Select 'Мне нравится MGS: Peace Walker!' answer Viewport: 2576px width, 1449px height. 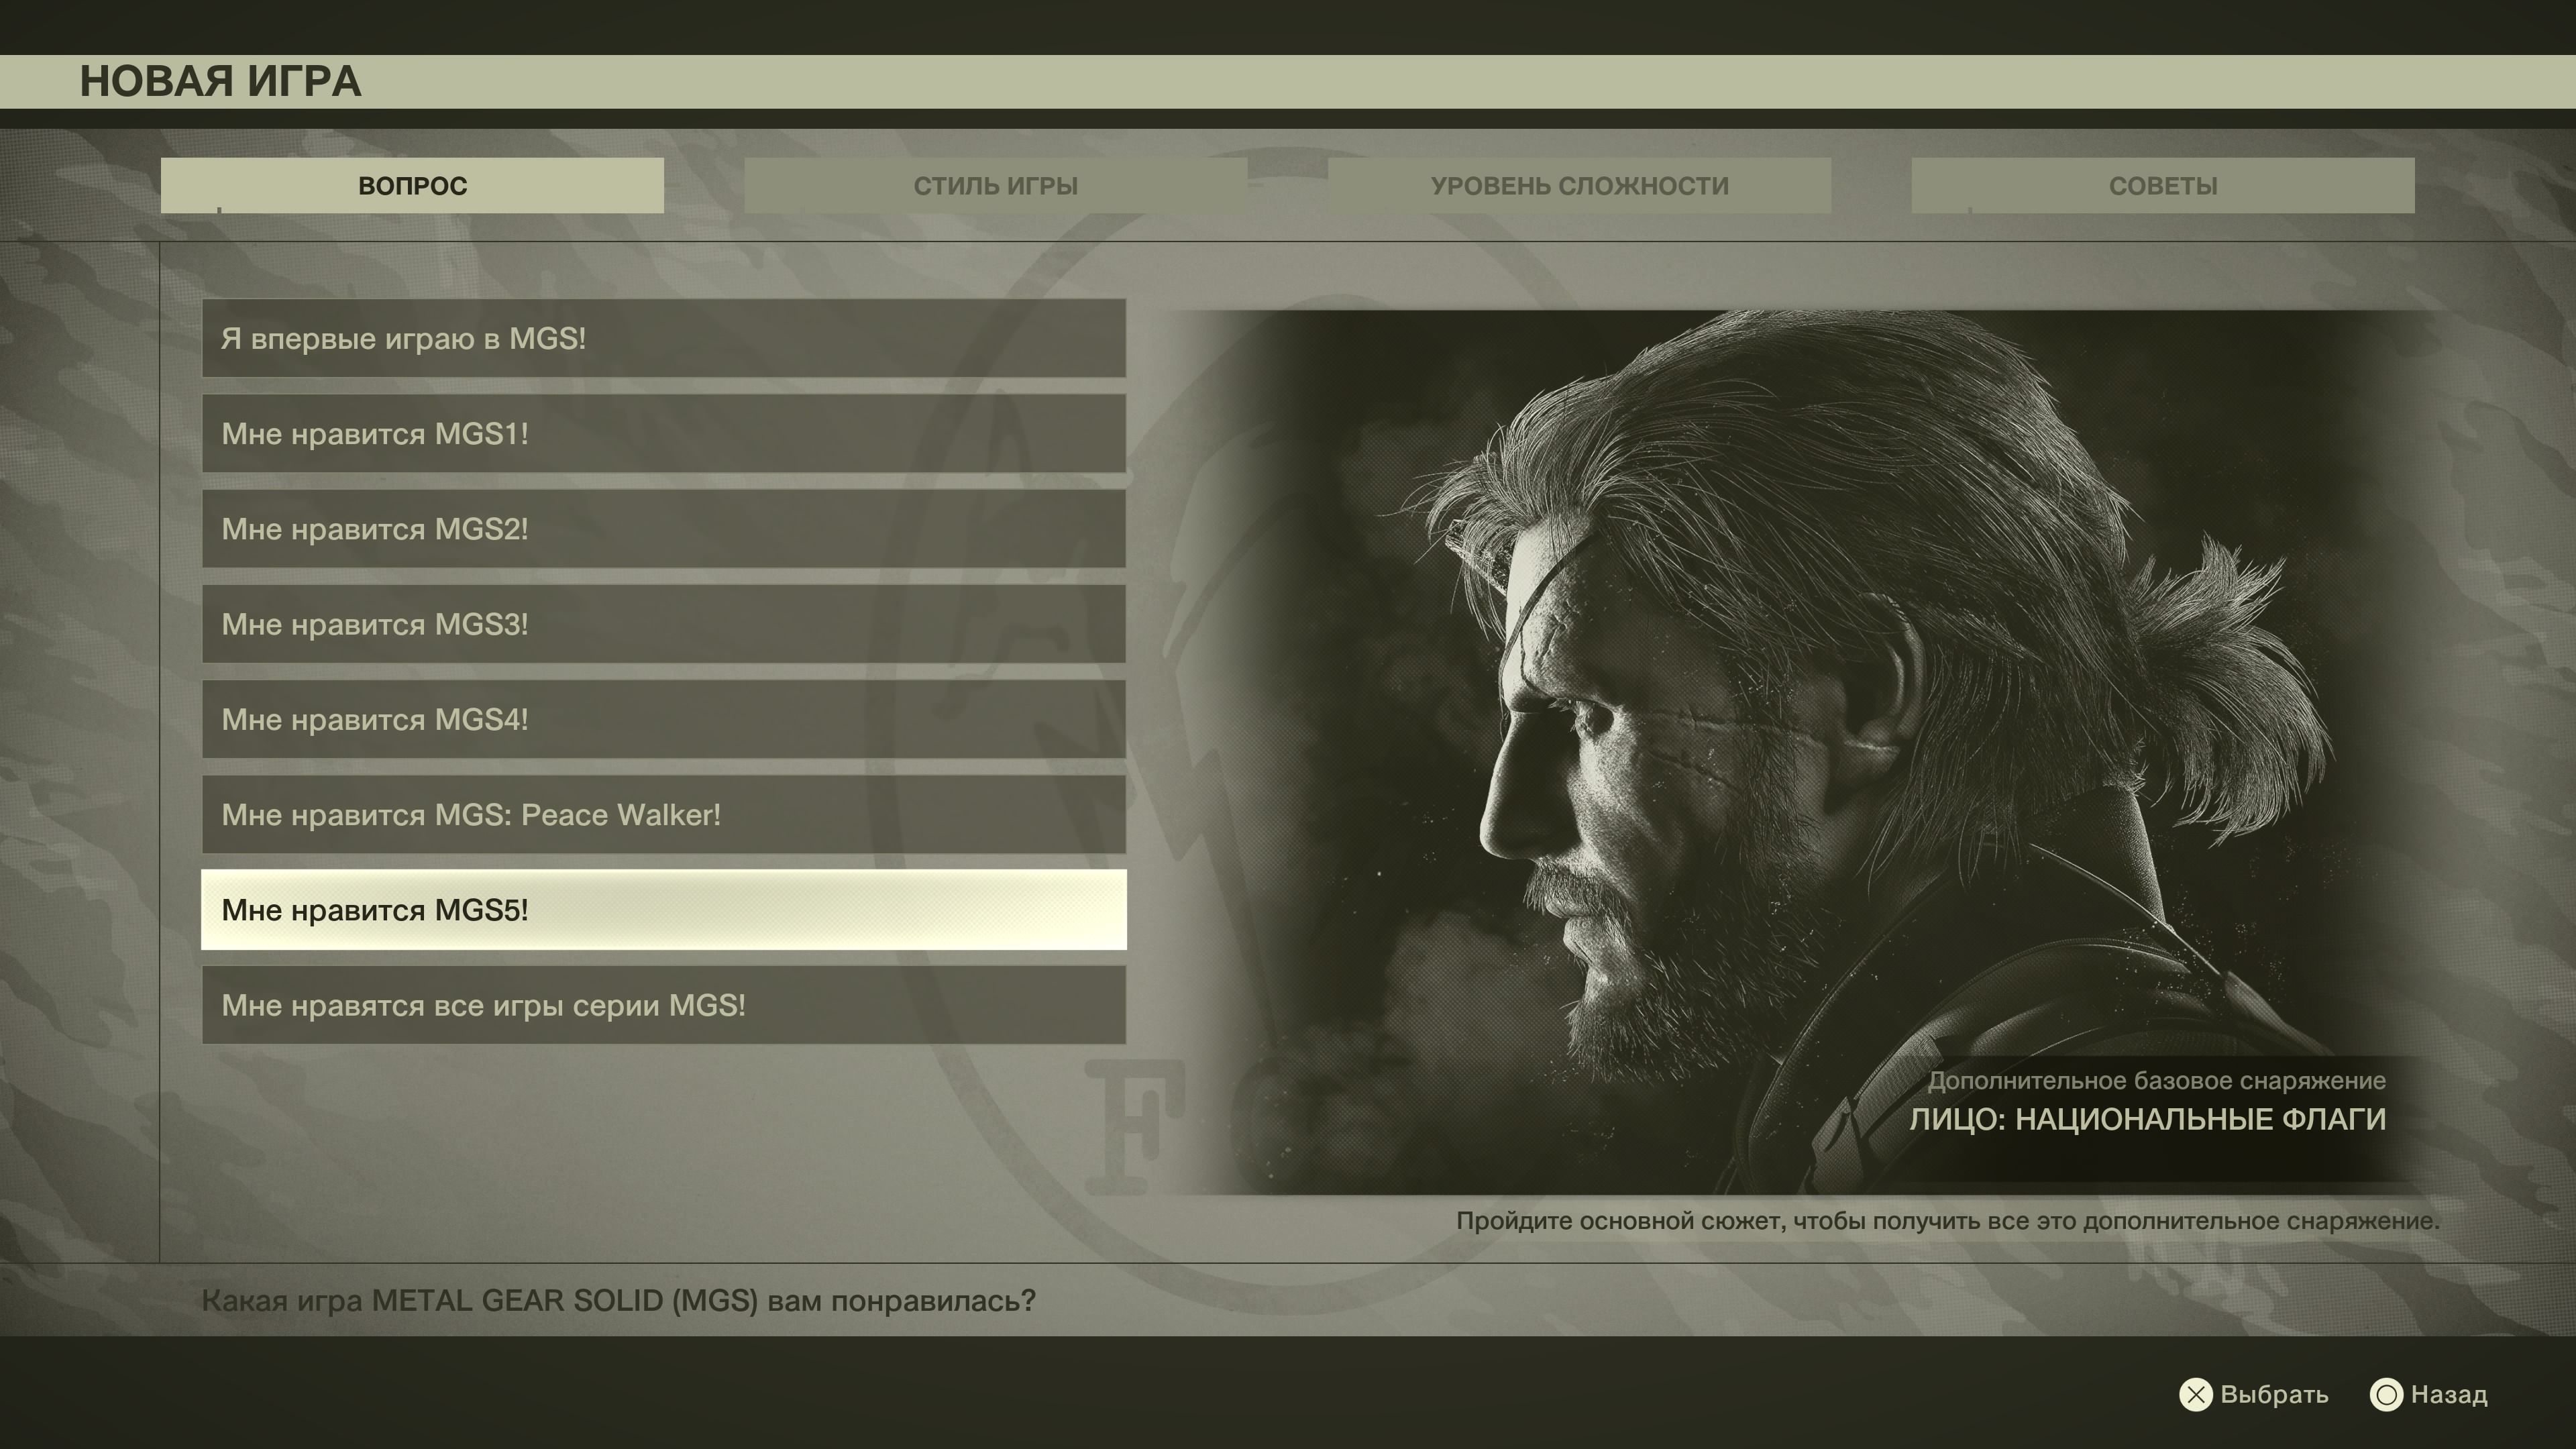pyautogui.click(x=664, y=814)
